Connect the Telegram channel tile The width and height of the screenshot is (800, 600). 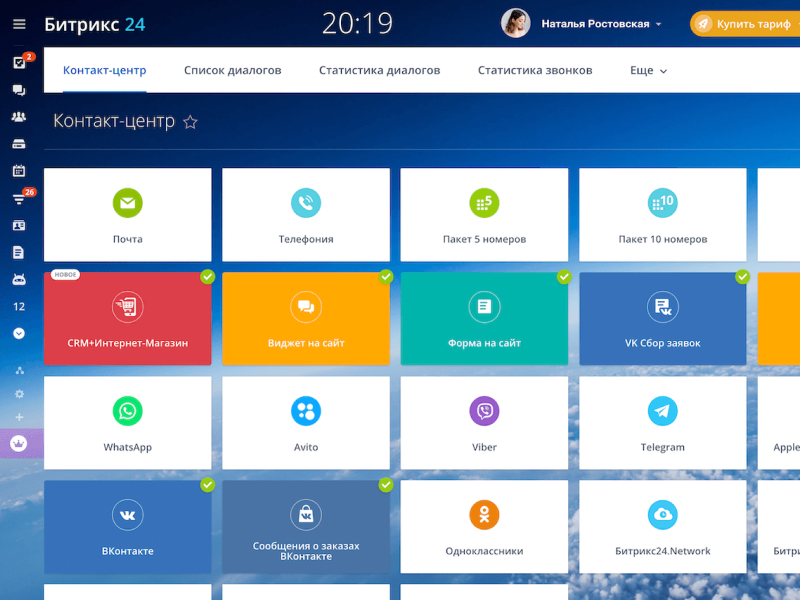(663, 423)
